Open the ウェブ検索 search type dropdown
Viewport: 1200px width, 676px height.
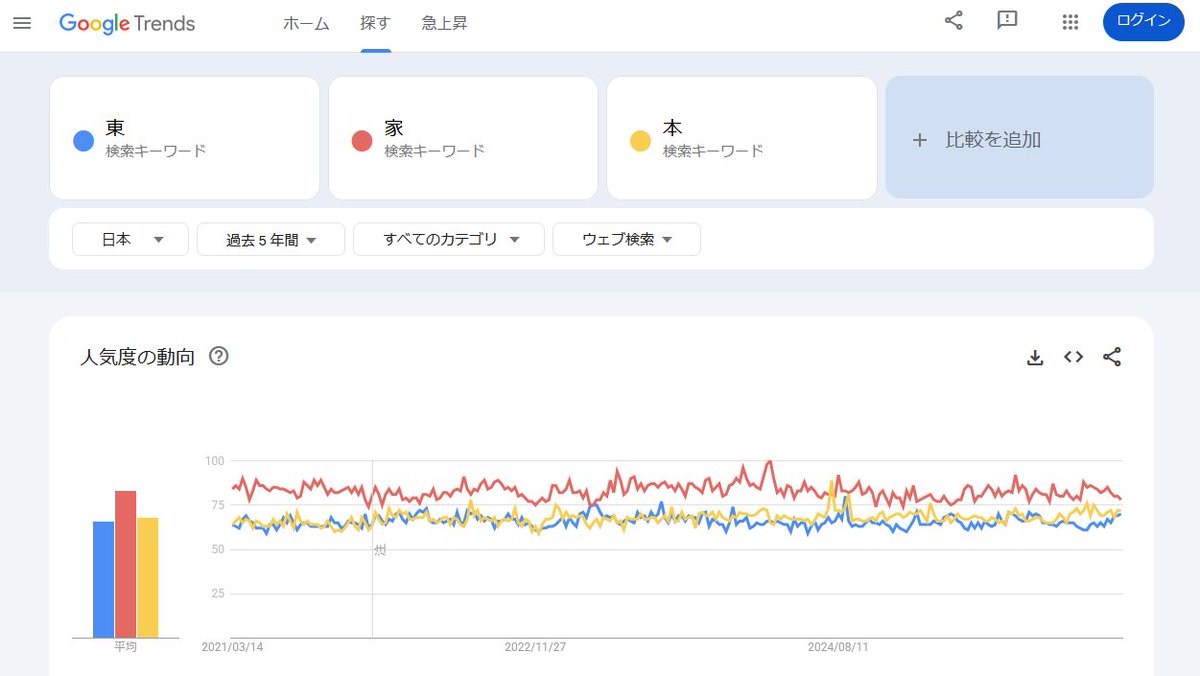[627, 240]
